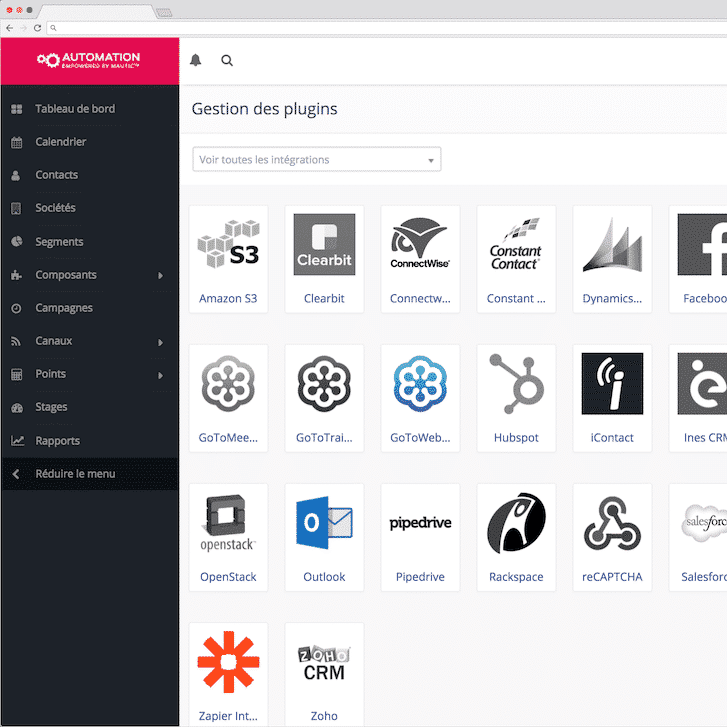Click the notifications bell icon
The image size is (727, 727).
point(196,60)
